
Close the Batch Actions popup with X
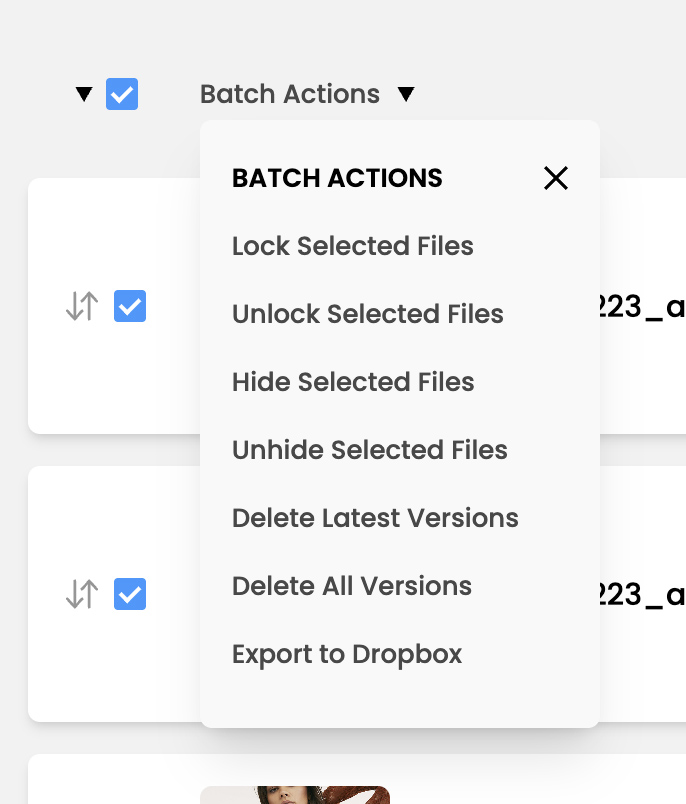click(x=556, y=178)
